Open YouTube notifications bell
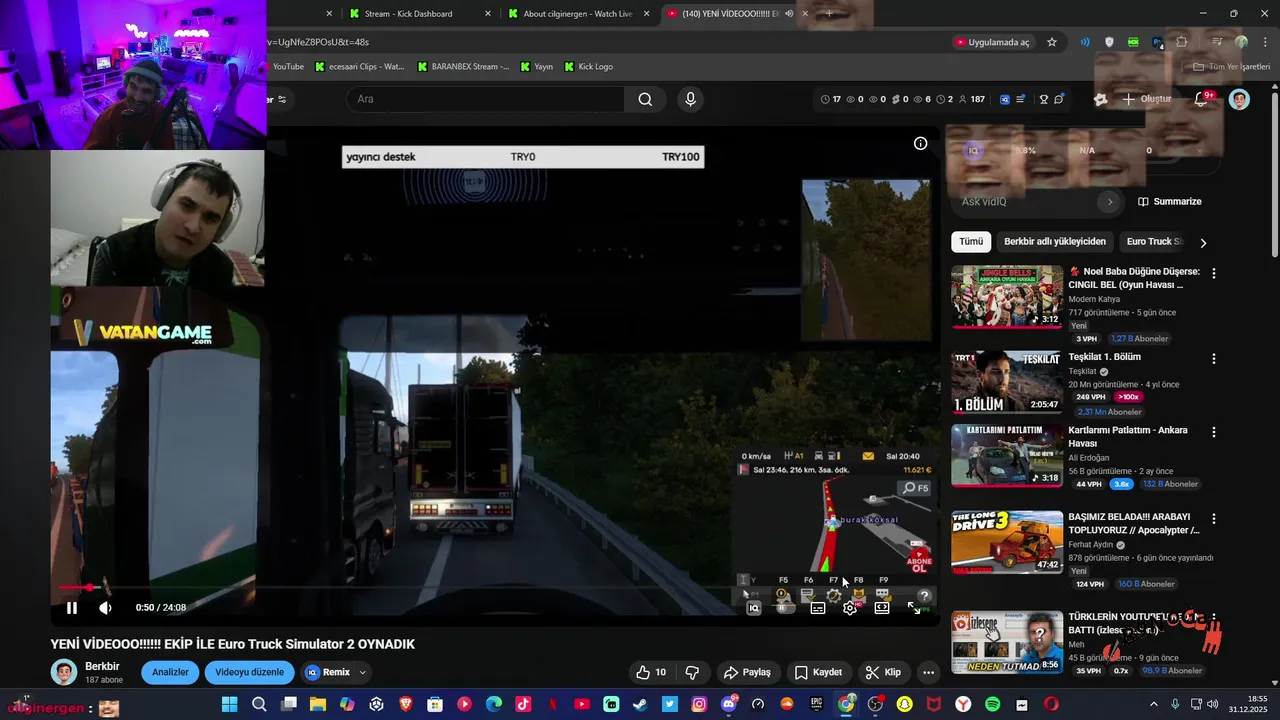 point(1203,99)
